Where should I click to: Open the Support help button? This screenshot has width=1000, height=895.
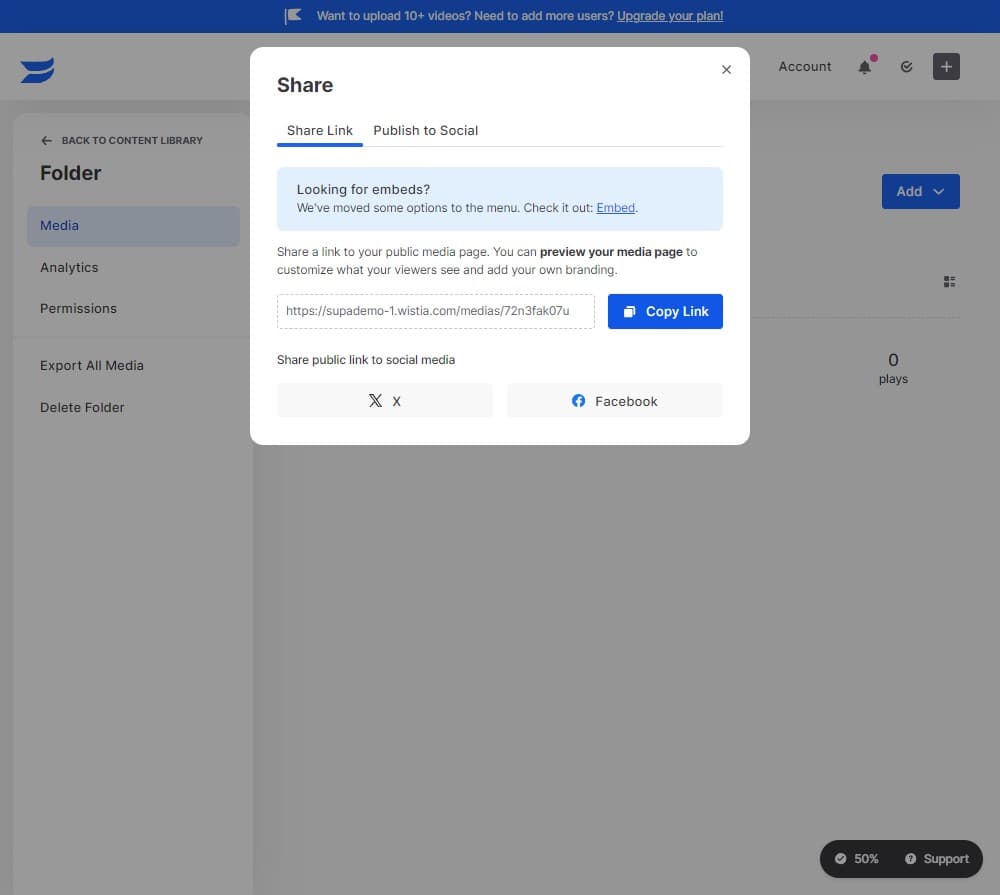point(937,859)
